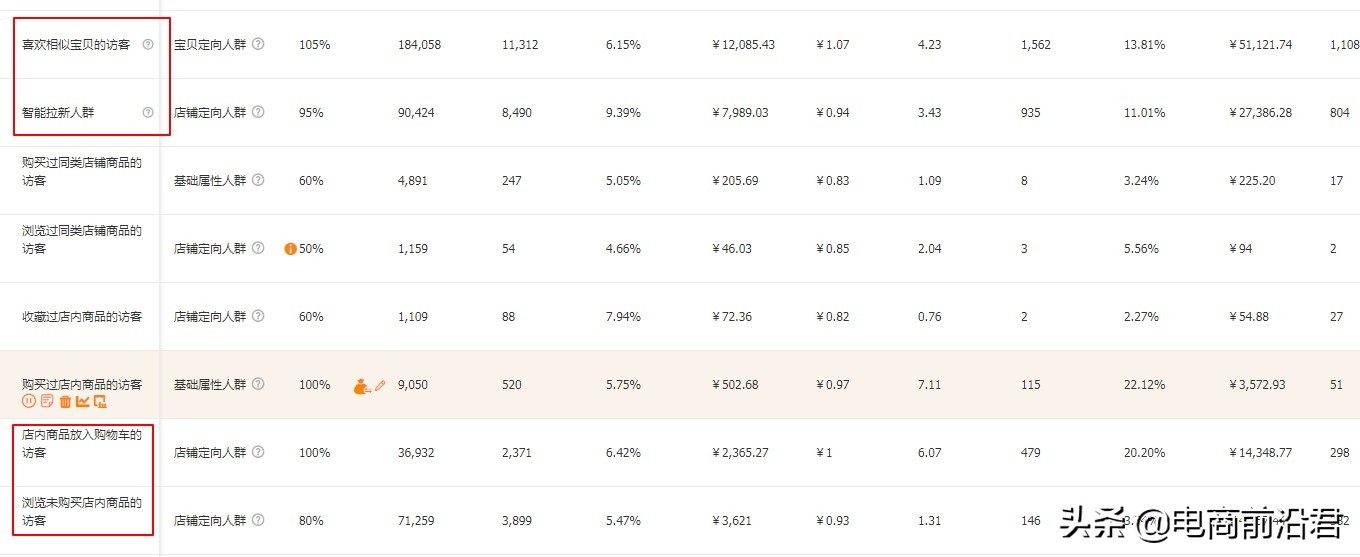Image resolution: width=1360 pixels, height=557 pixels.
Task: Delete the 购买过店内商品的访客 audience via trash icon
Action: click(x=65, y=401)
